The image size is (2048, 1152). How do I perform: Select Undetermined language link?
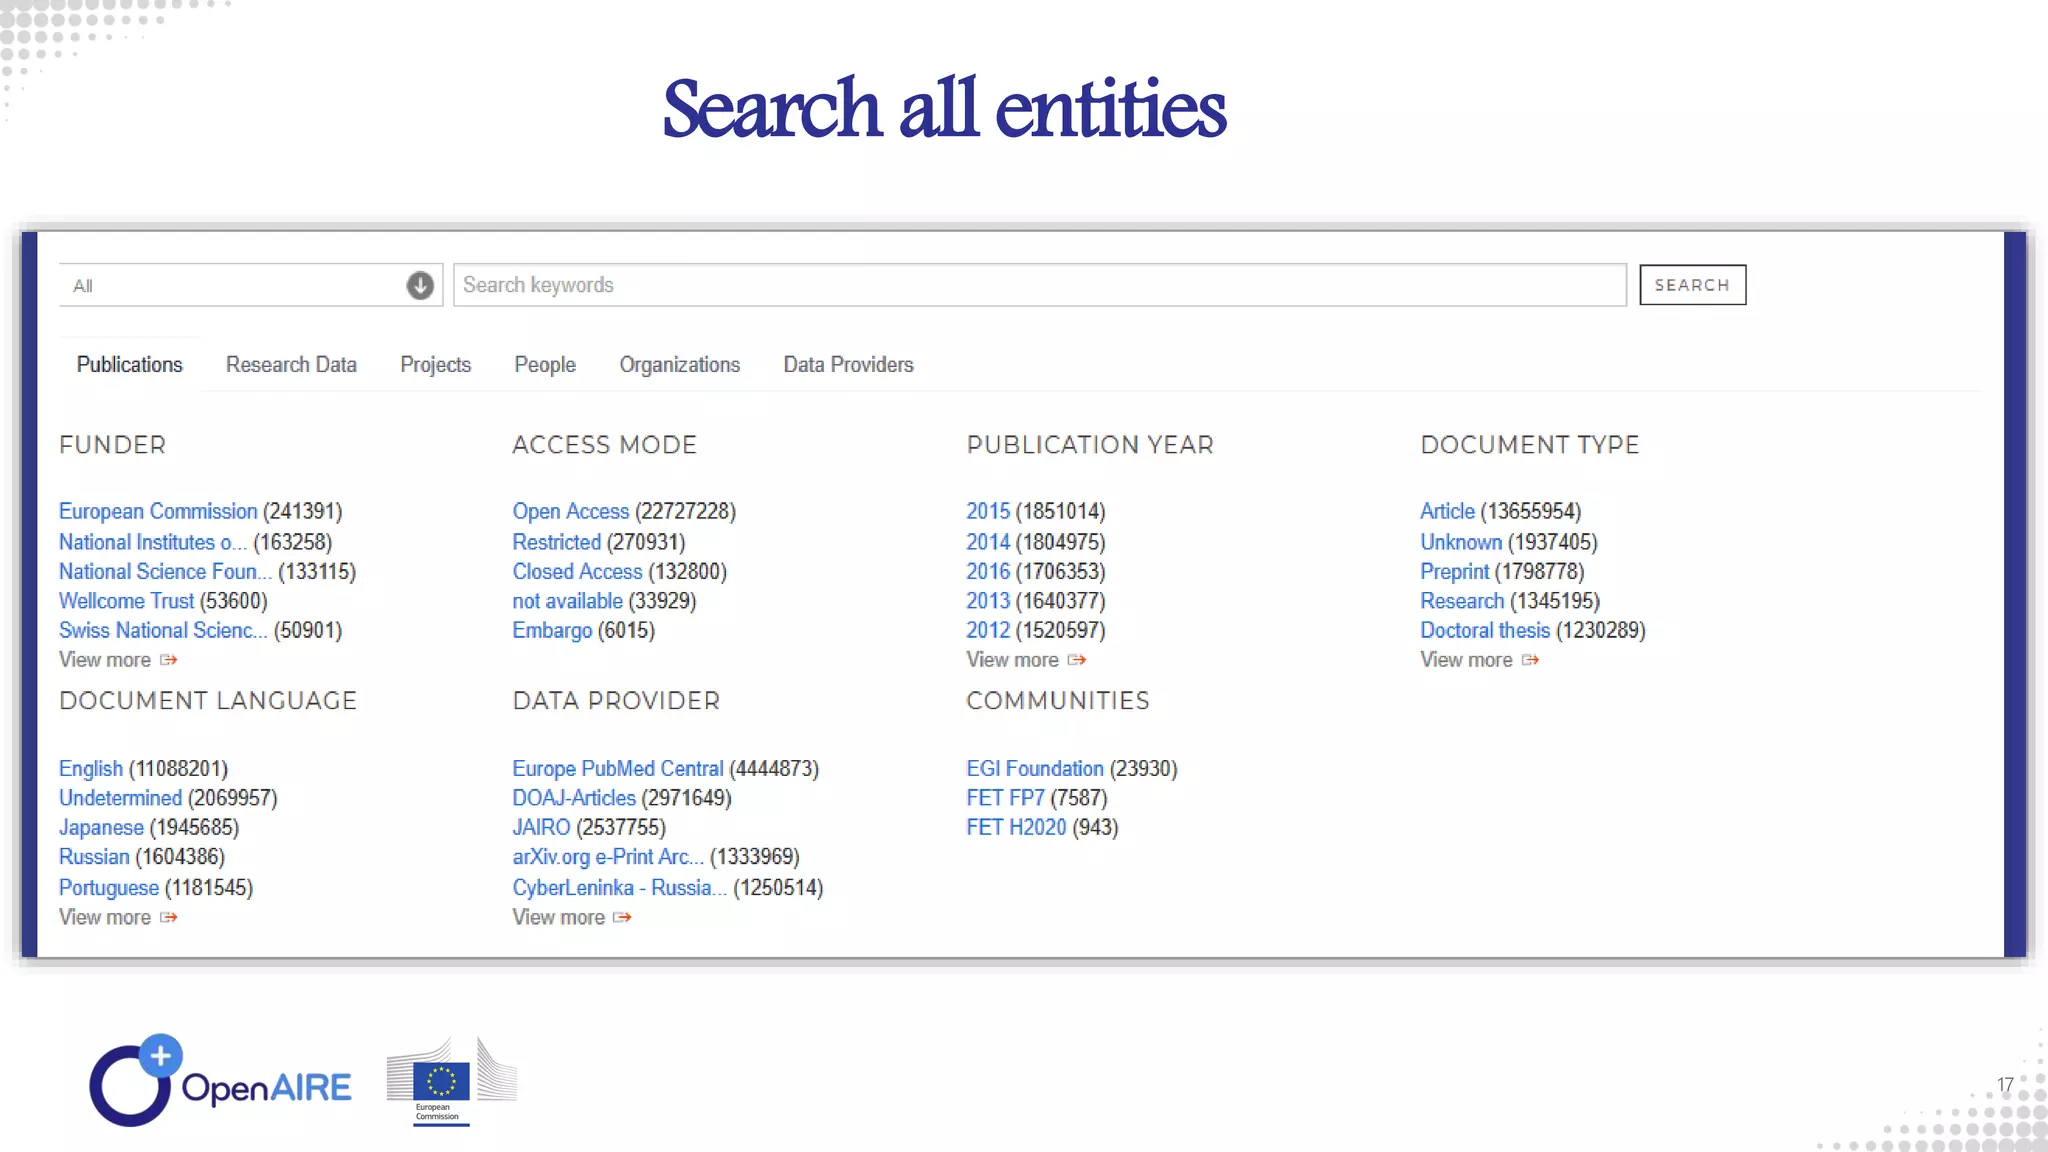(x=120, y=798)
